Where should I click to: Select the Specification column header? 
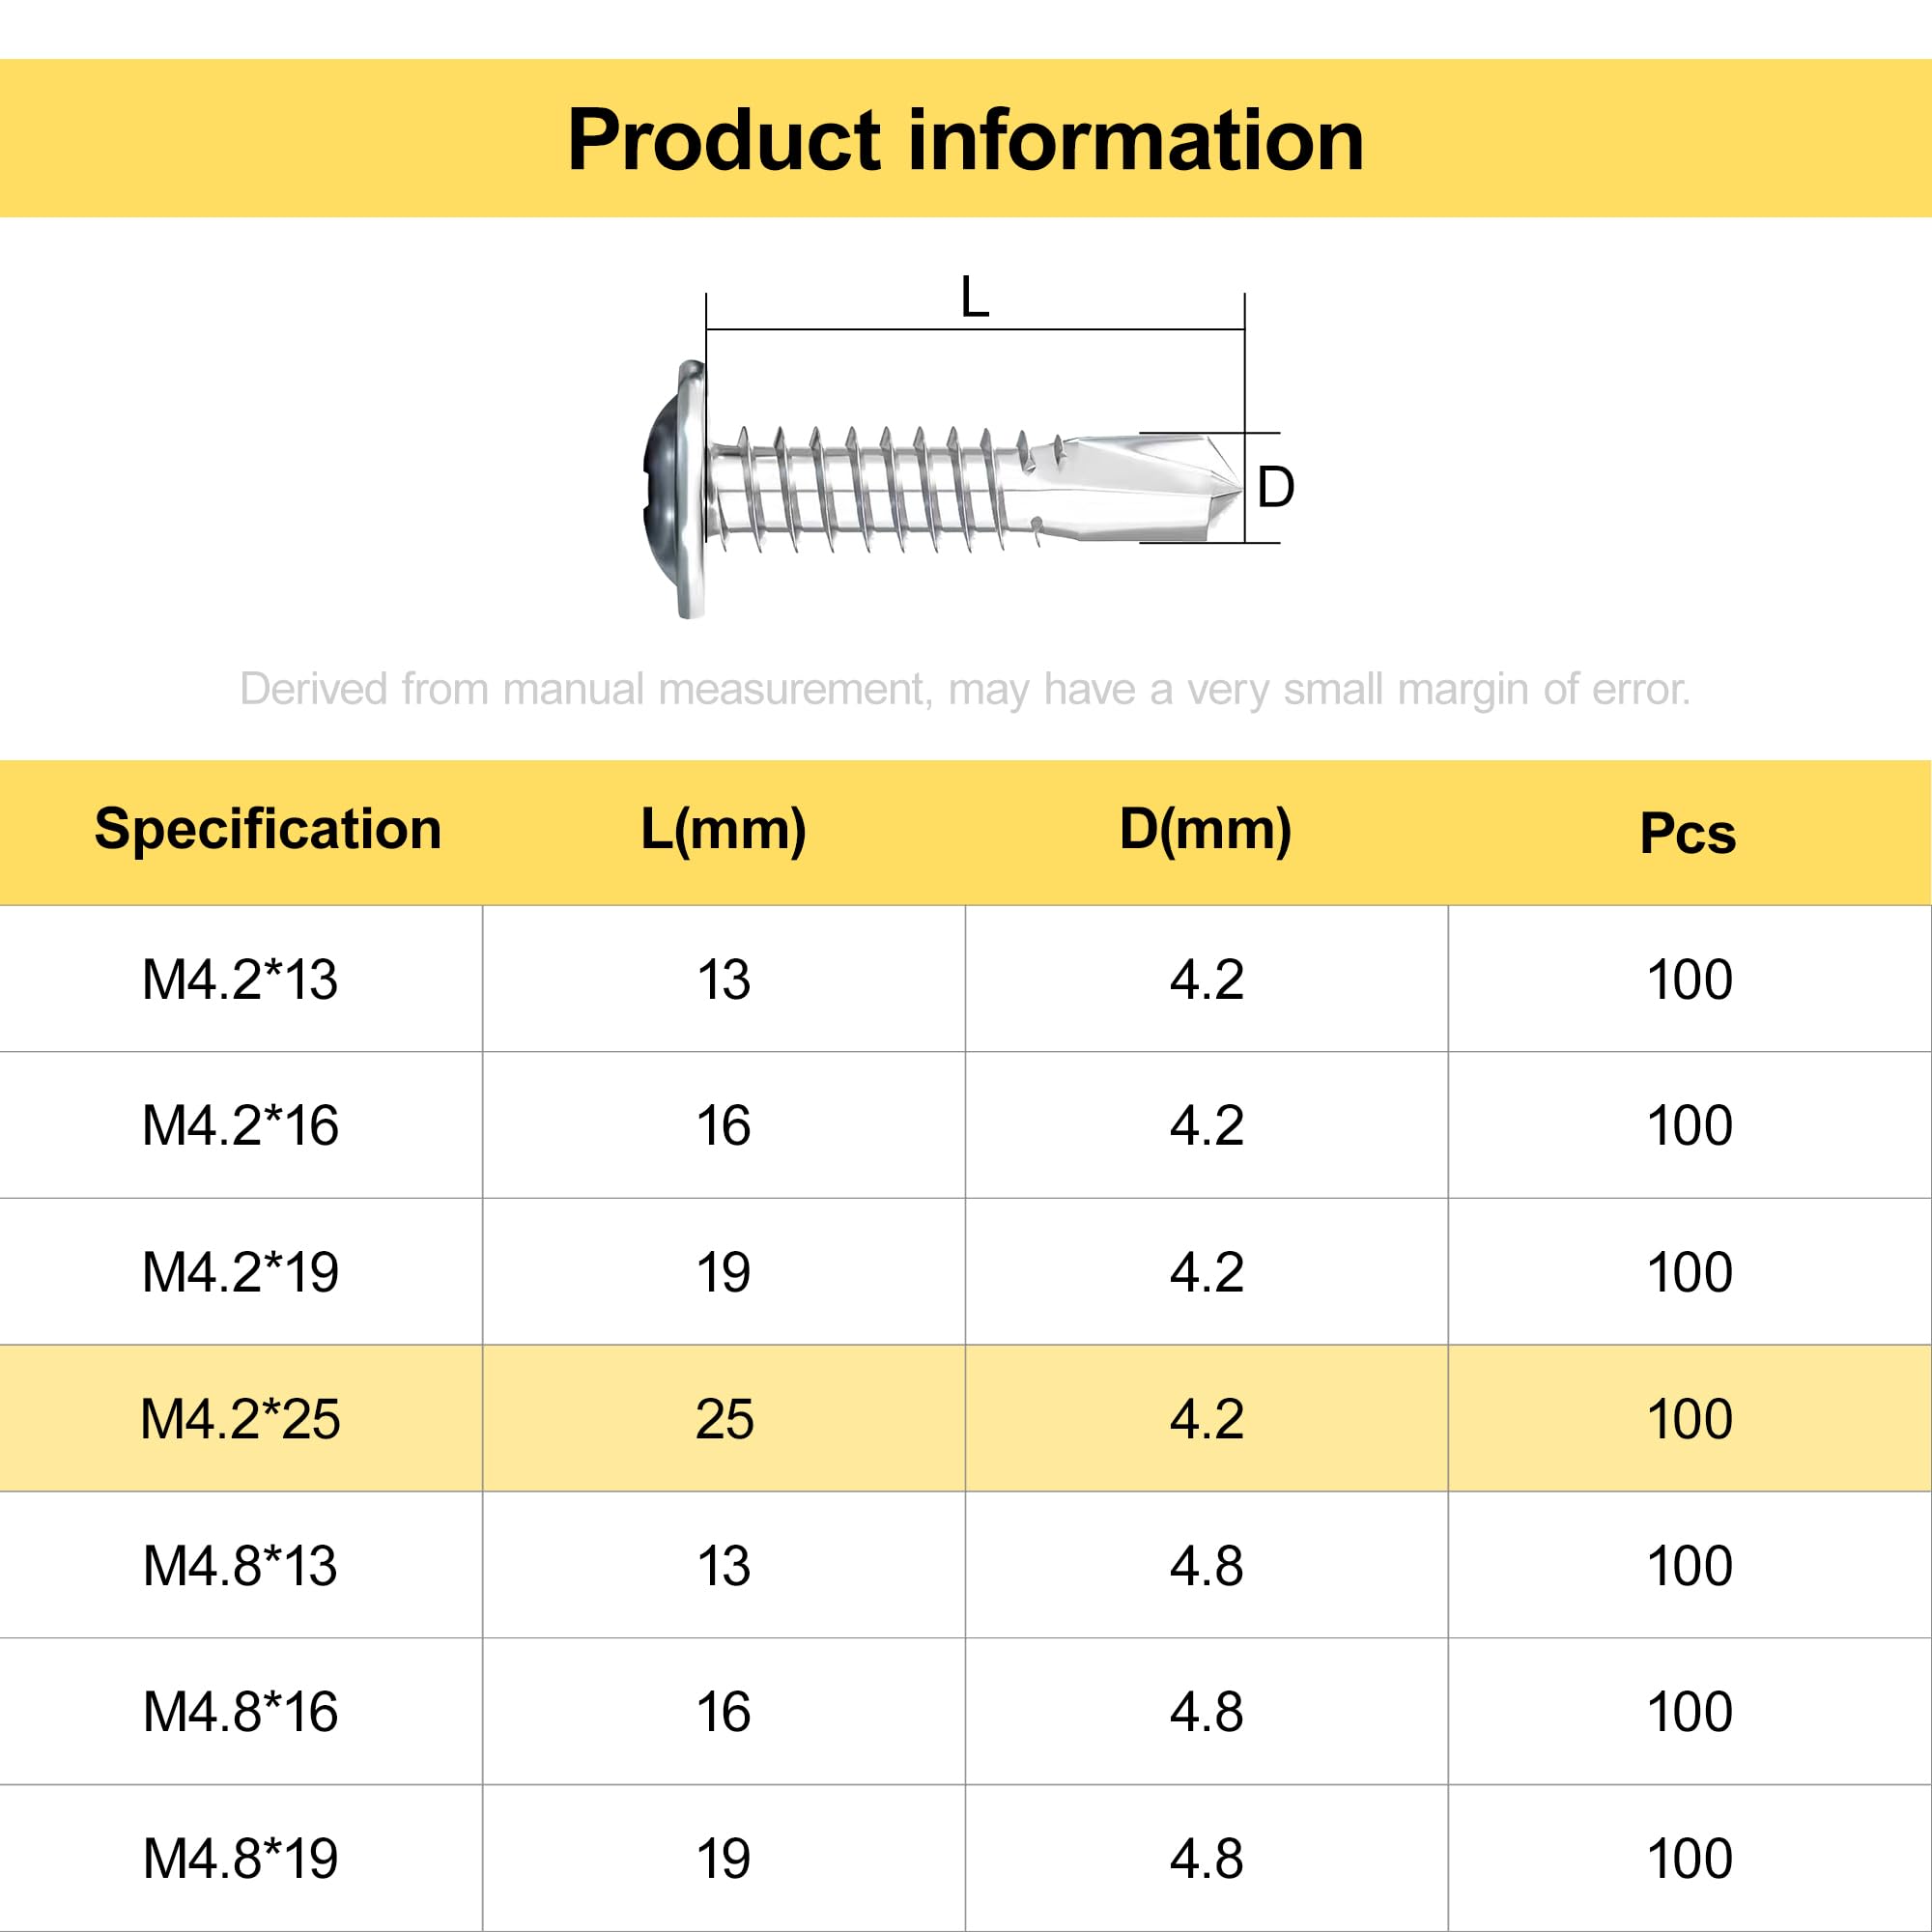coord(268,829)
